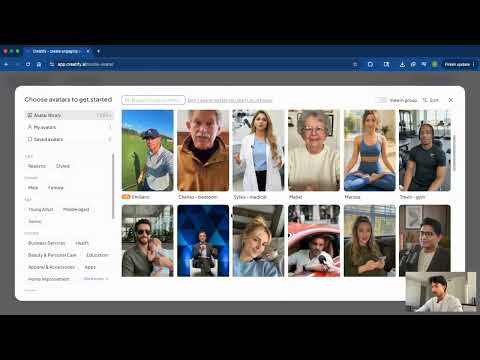The image size is (480, 360).
Task: Choose the woman holding phone avatar
Action: (370, 241)
